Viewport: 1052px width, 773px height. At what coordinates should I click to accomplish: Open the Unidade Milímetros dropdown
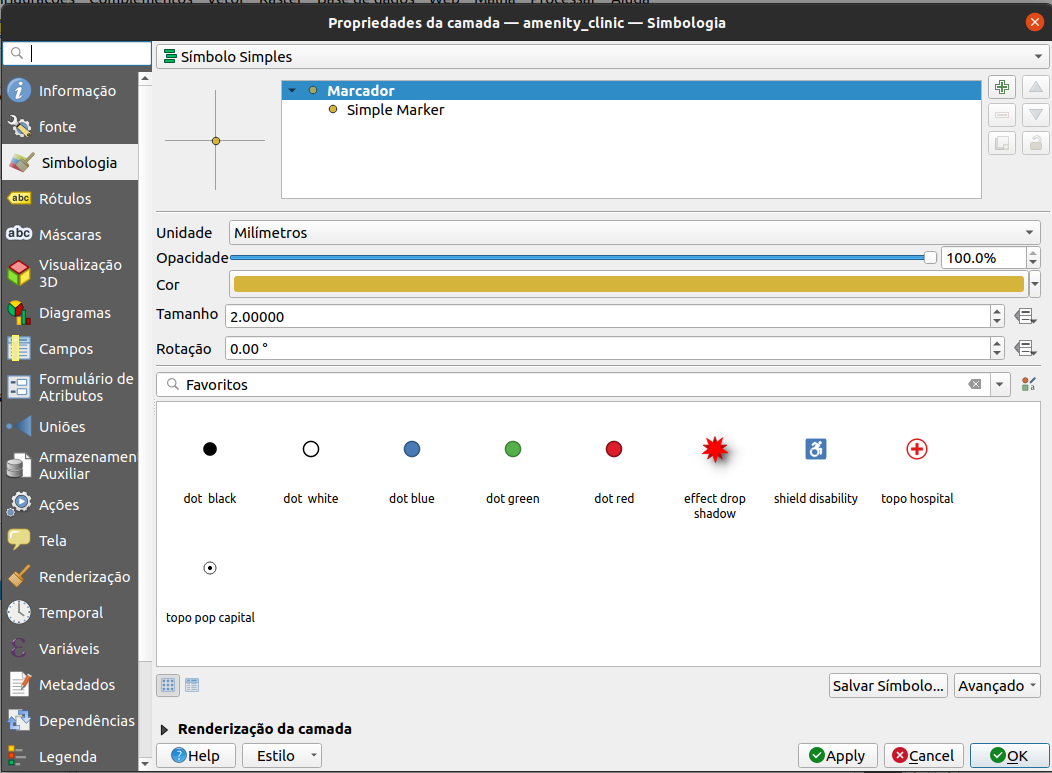[x=634, y=232]
